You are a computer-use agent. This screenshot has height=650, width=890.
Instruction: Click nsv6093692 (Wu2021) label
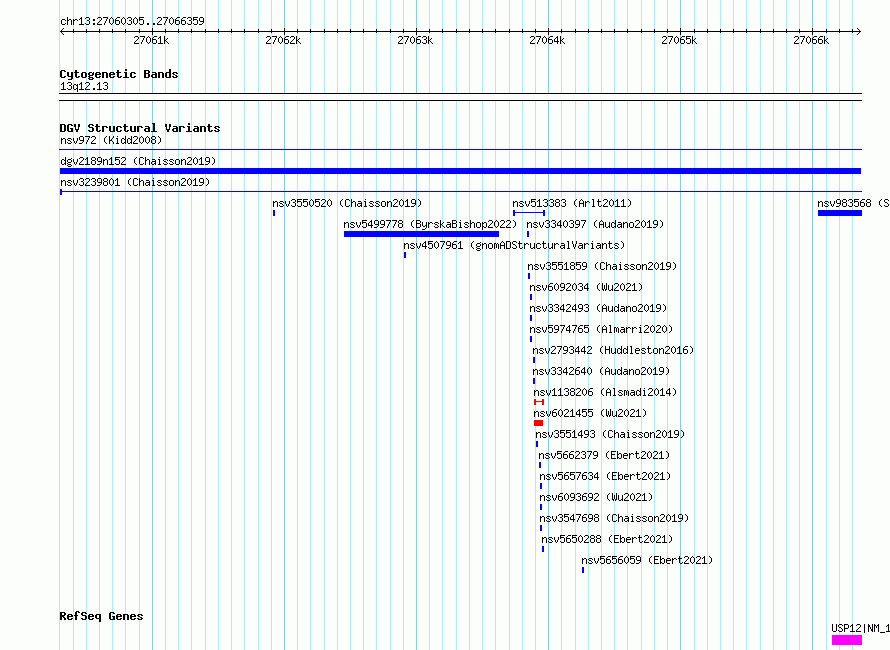click(x=597, y=497)
